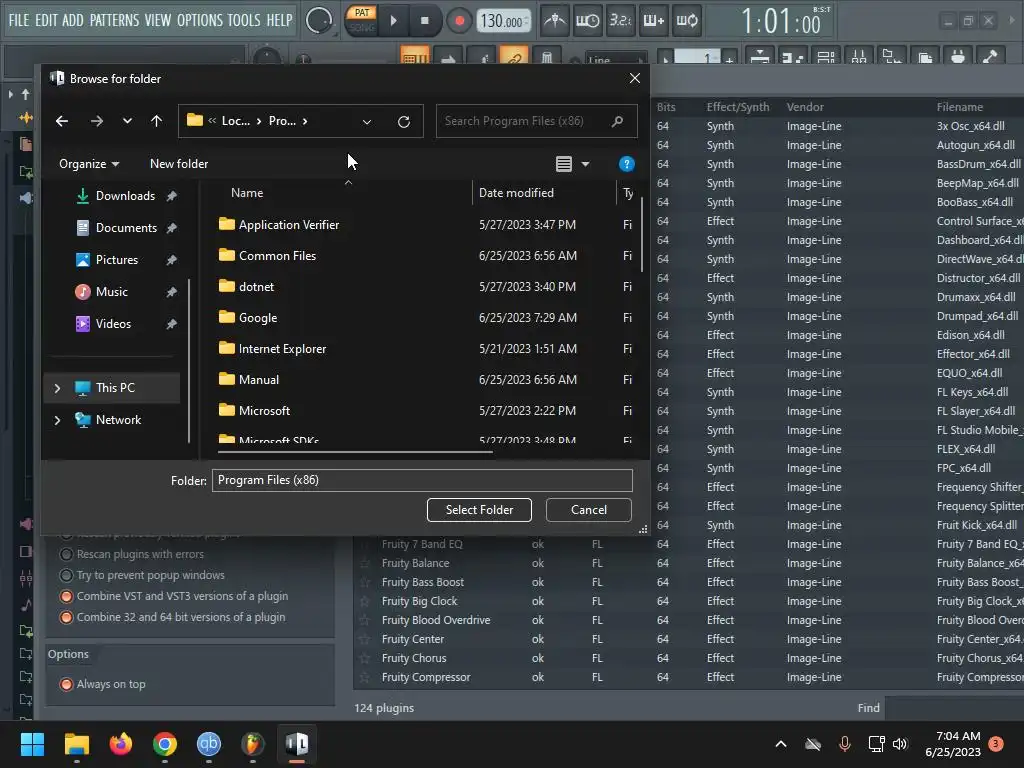Toggle the Always on top option
Screen dimensions: 1024x768
pyautogui.click(x=66, y=684)
